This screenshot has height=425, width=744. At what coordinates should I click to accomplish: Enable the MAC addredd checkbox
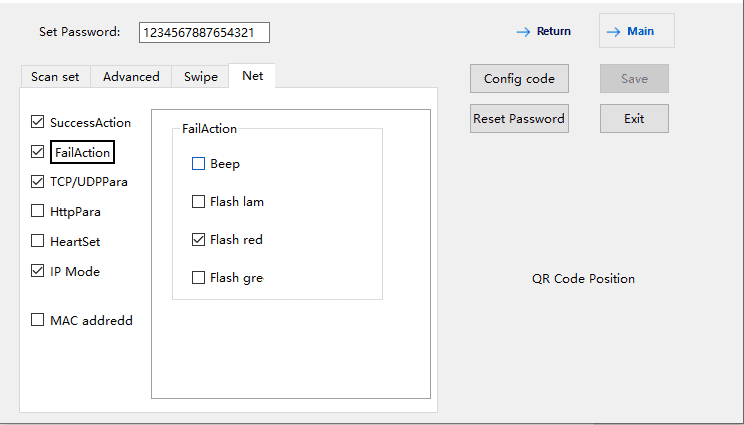38,320
